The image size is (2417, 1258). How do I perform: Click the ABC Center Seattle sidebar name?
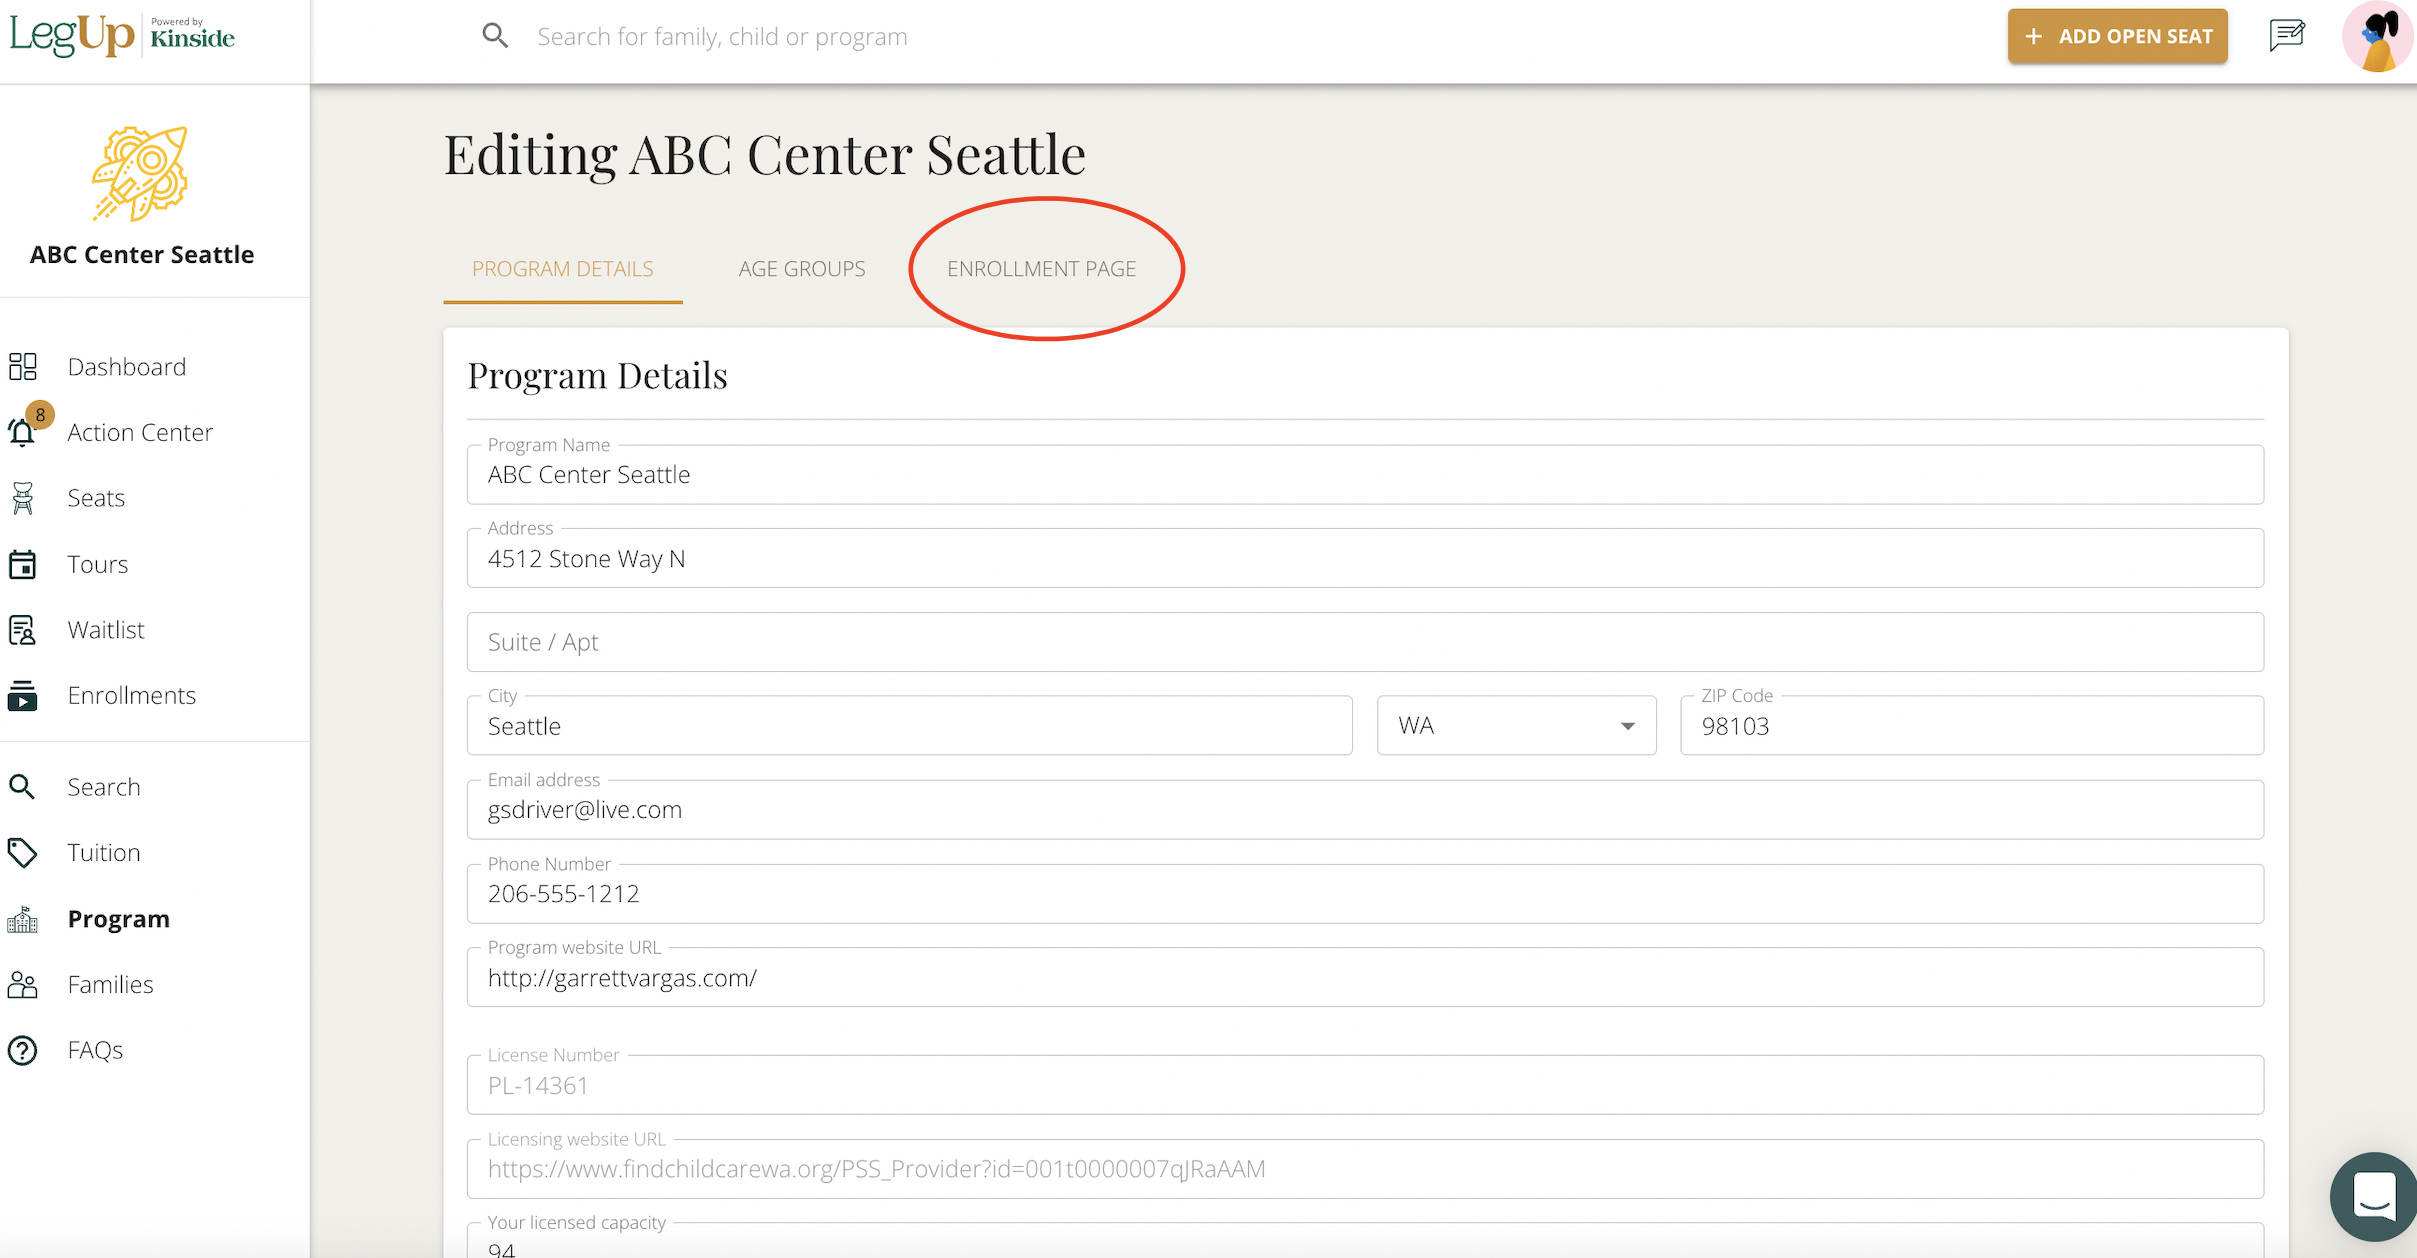(142, 254)
